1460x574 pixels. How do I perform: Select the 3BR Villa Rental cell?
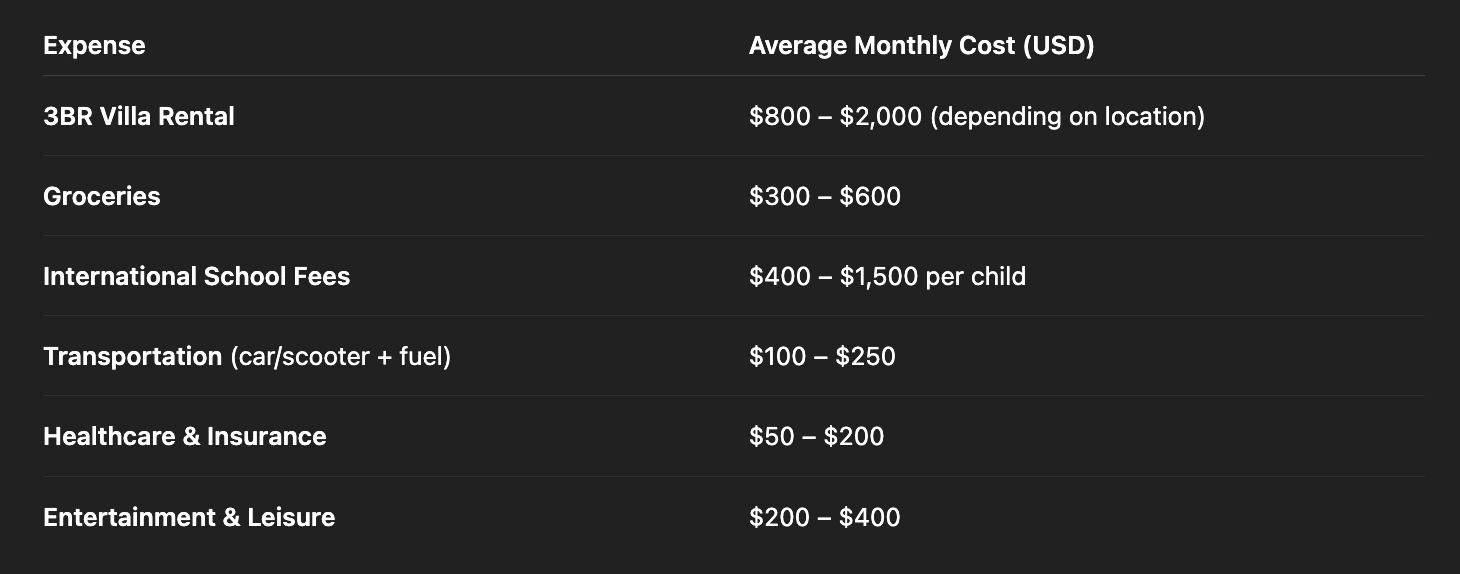(x=139, y=116)
